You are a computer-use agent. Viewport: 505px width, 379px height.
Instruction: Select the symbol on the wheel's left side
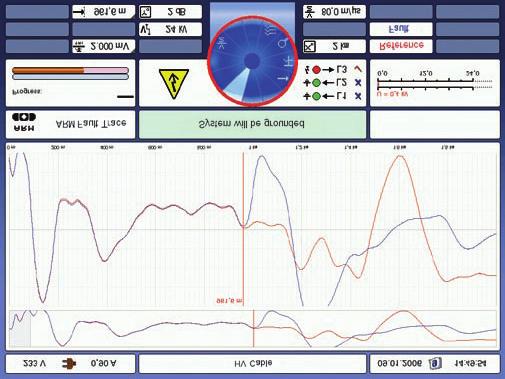(x=221, y=43)
